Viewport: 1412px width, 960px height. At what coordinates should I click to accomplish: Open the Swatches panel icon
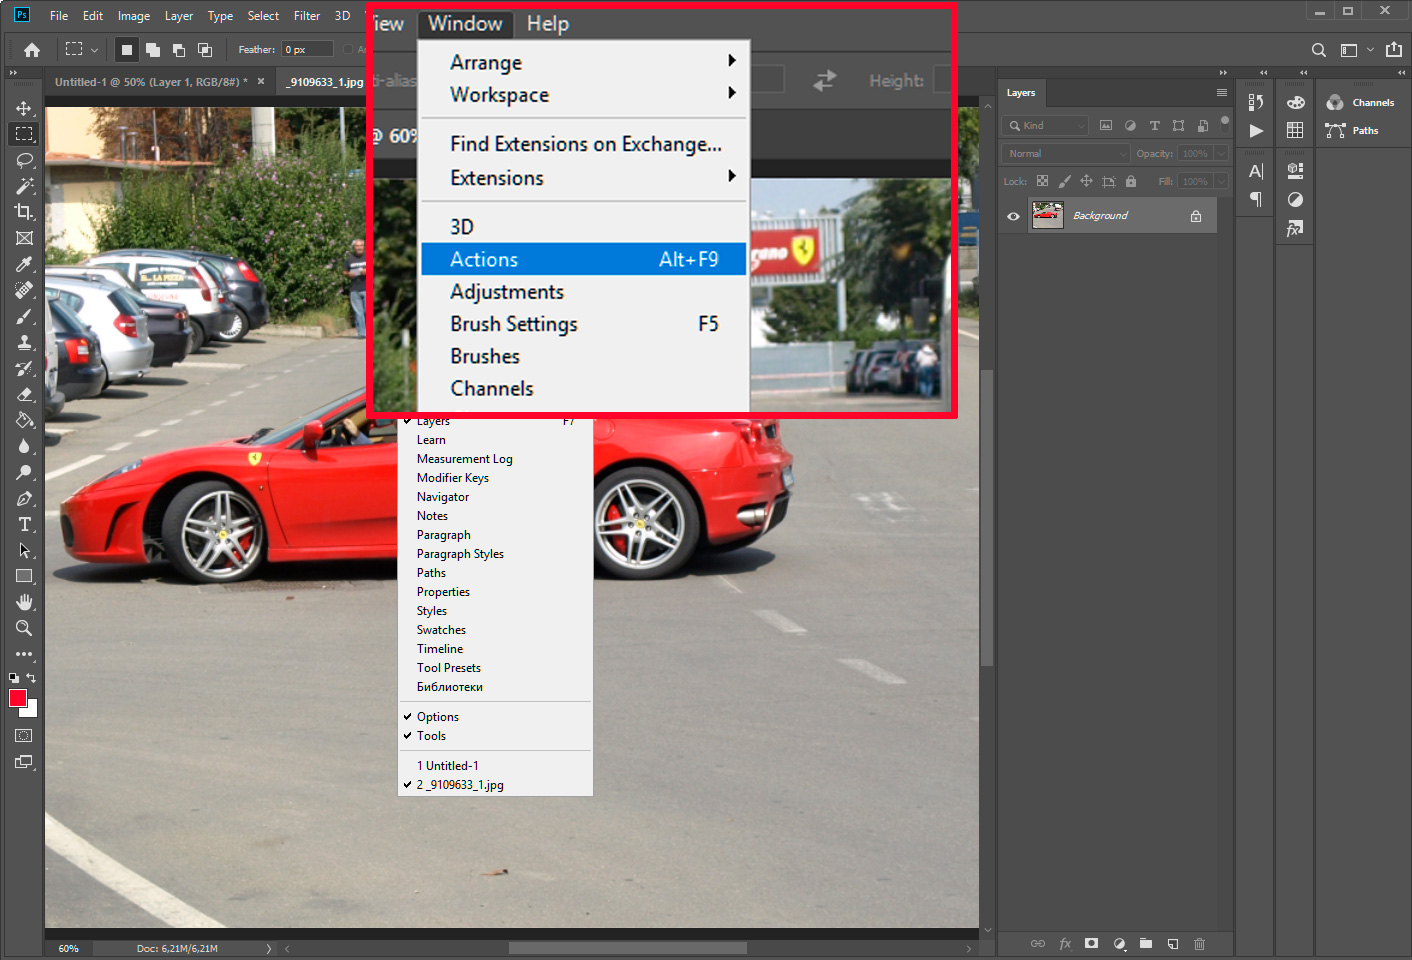pos(1294,130)
